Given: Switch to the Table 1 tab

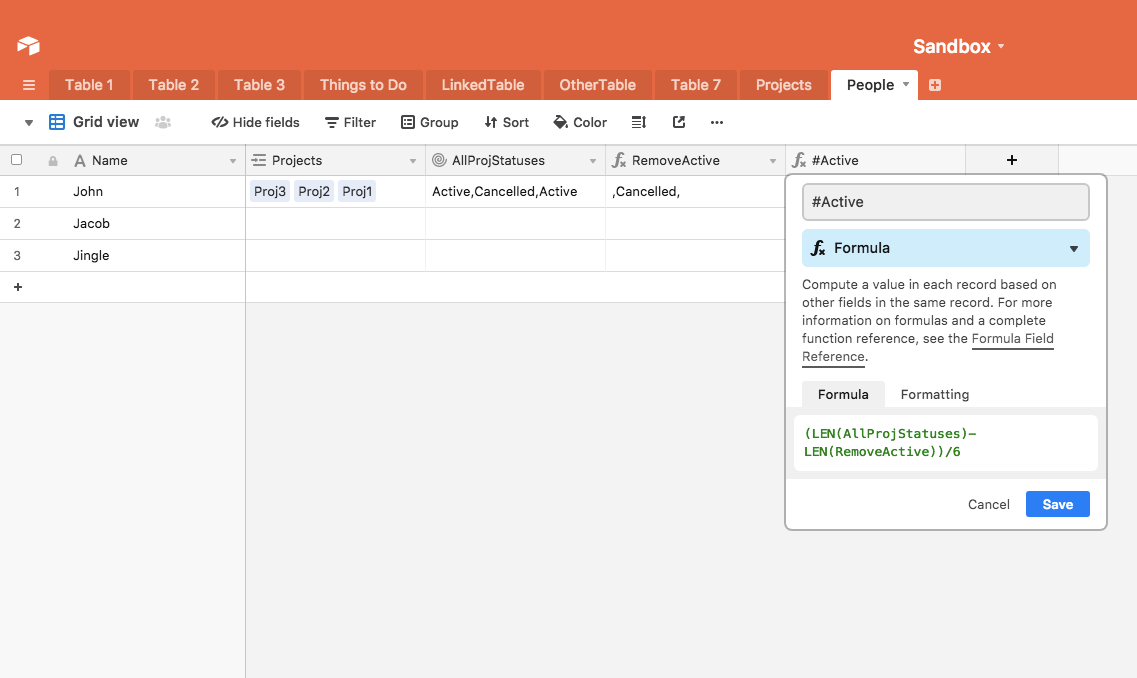Looking at the screenshot, I should click(89, 85).
